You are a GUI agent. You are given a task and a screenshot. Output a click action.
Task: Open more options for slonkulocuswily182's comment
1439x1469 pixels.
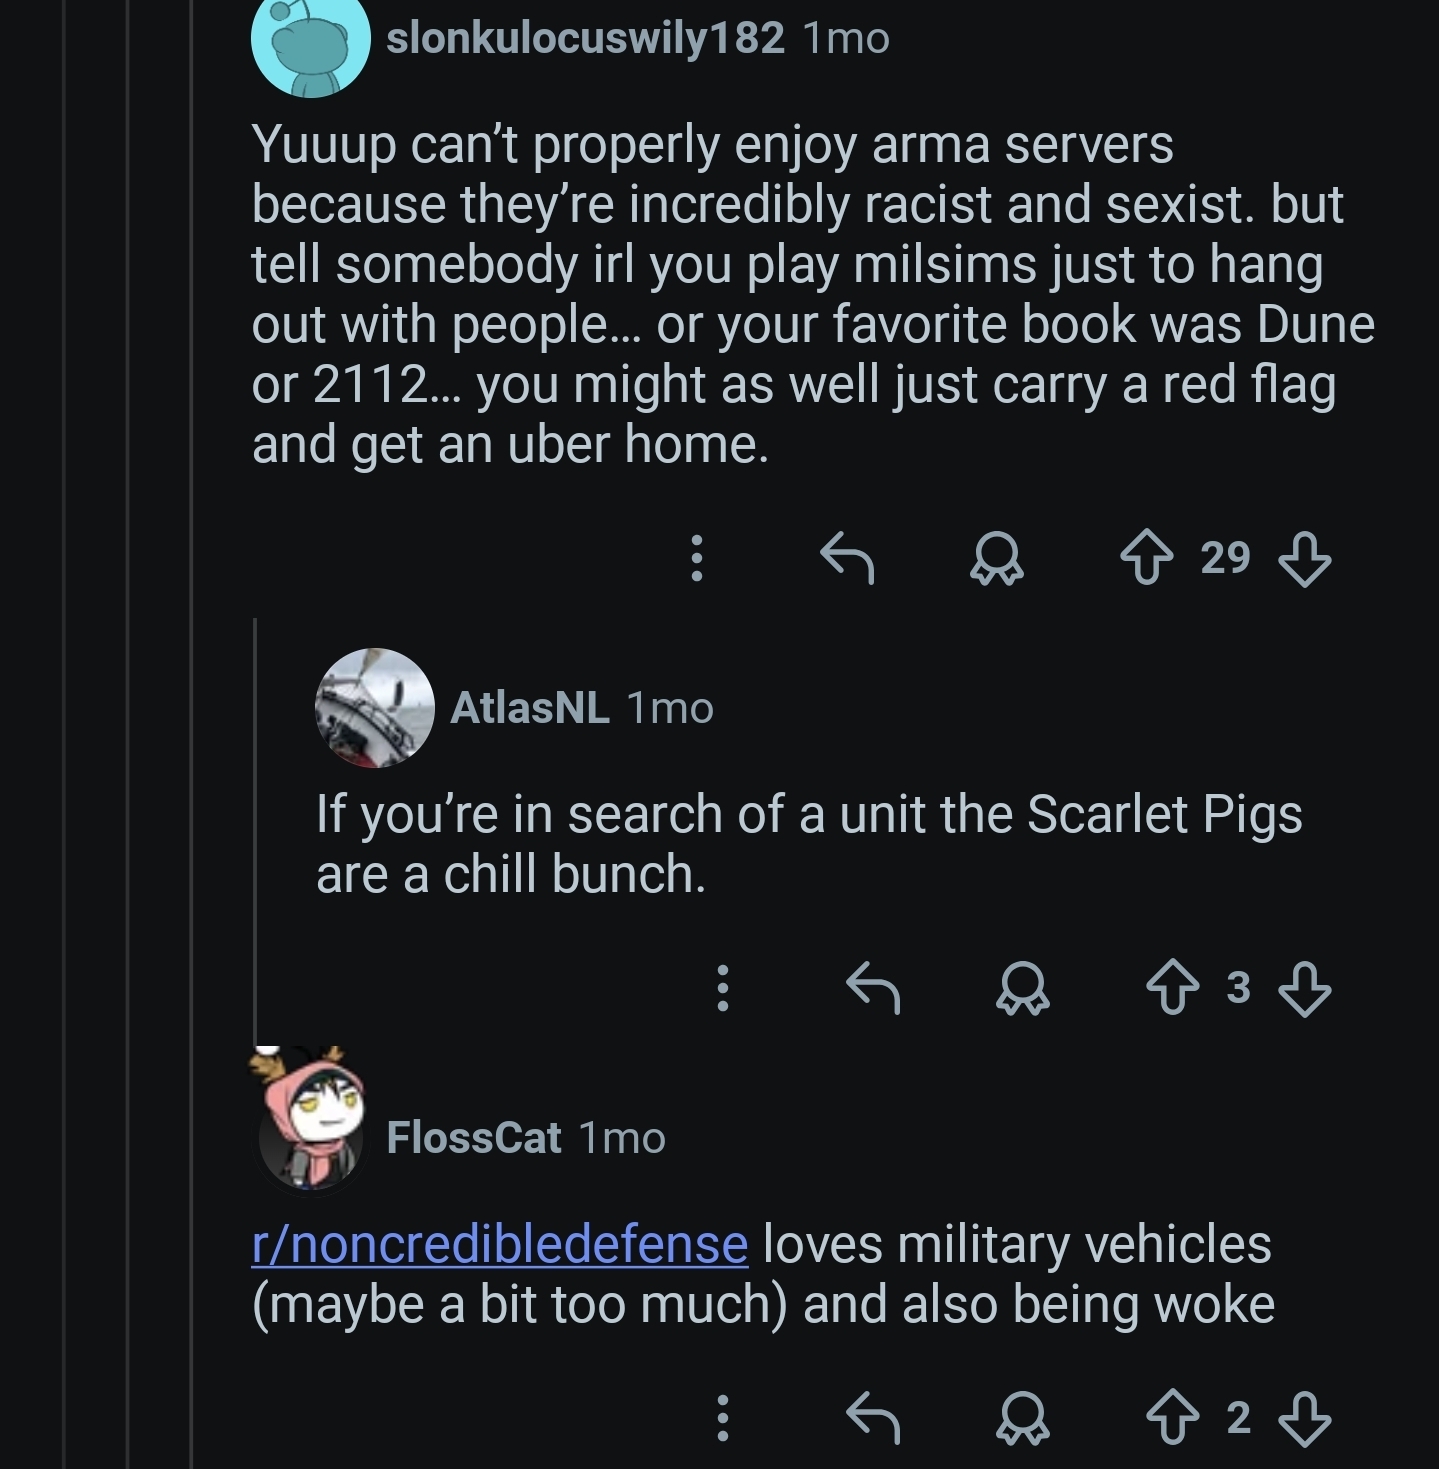pyautogui.click(x=698, y=558)
